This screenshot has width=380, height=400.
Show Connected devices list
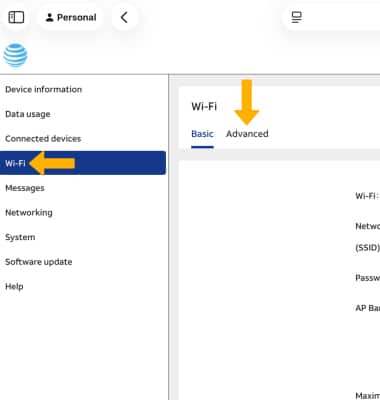pyautogui.click(x=43, y=139)
